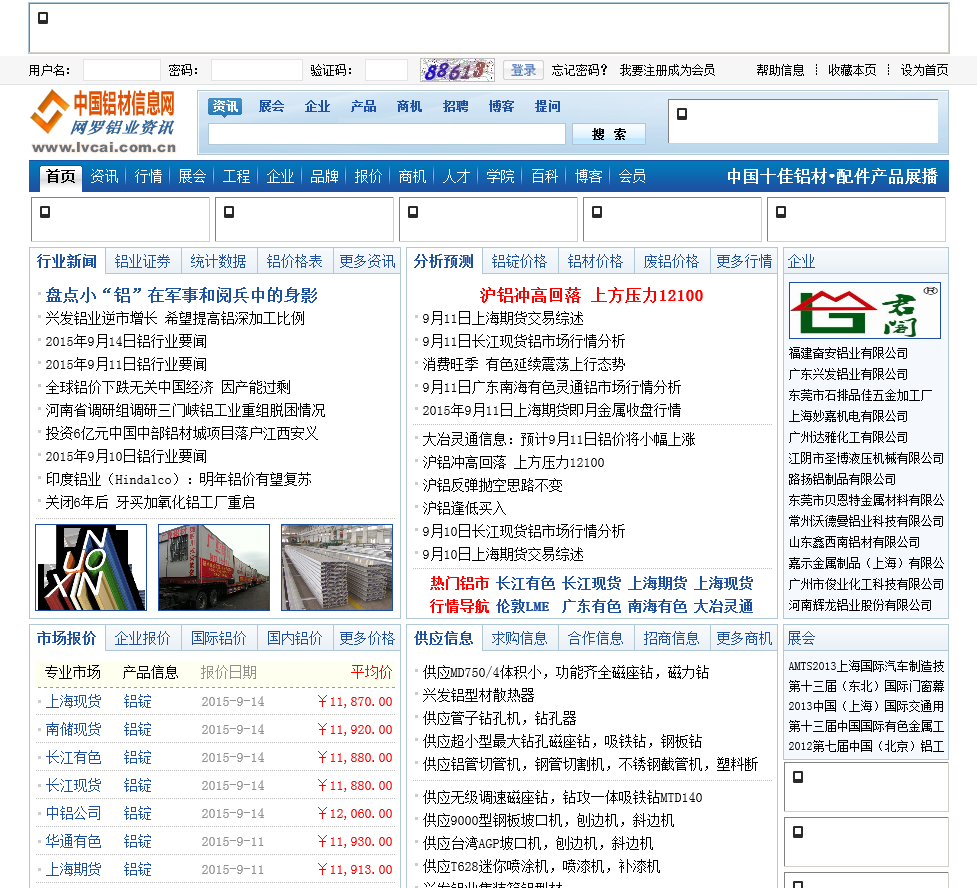The height and width of the screenshot is (888, 977).
Task: Open company 山东鑫西南铝材有限公司
Action: click(x=854, y=542)
